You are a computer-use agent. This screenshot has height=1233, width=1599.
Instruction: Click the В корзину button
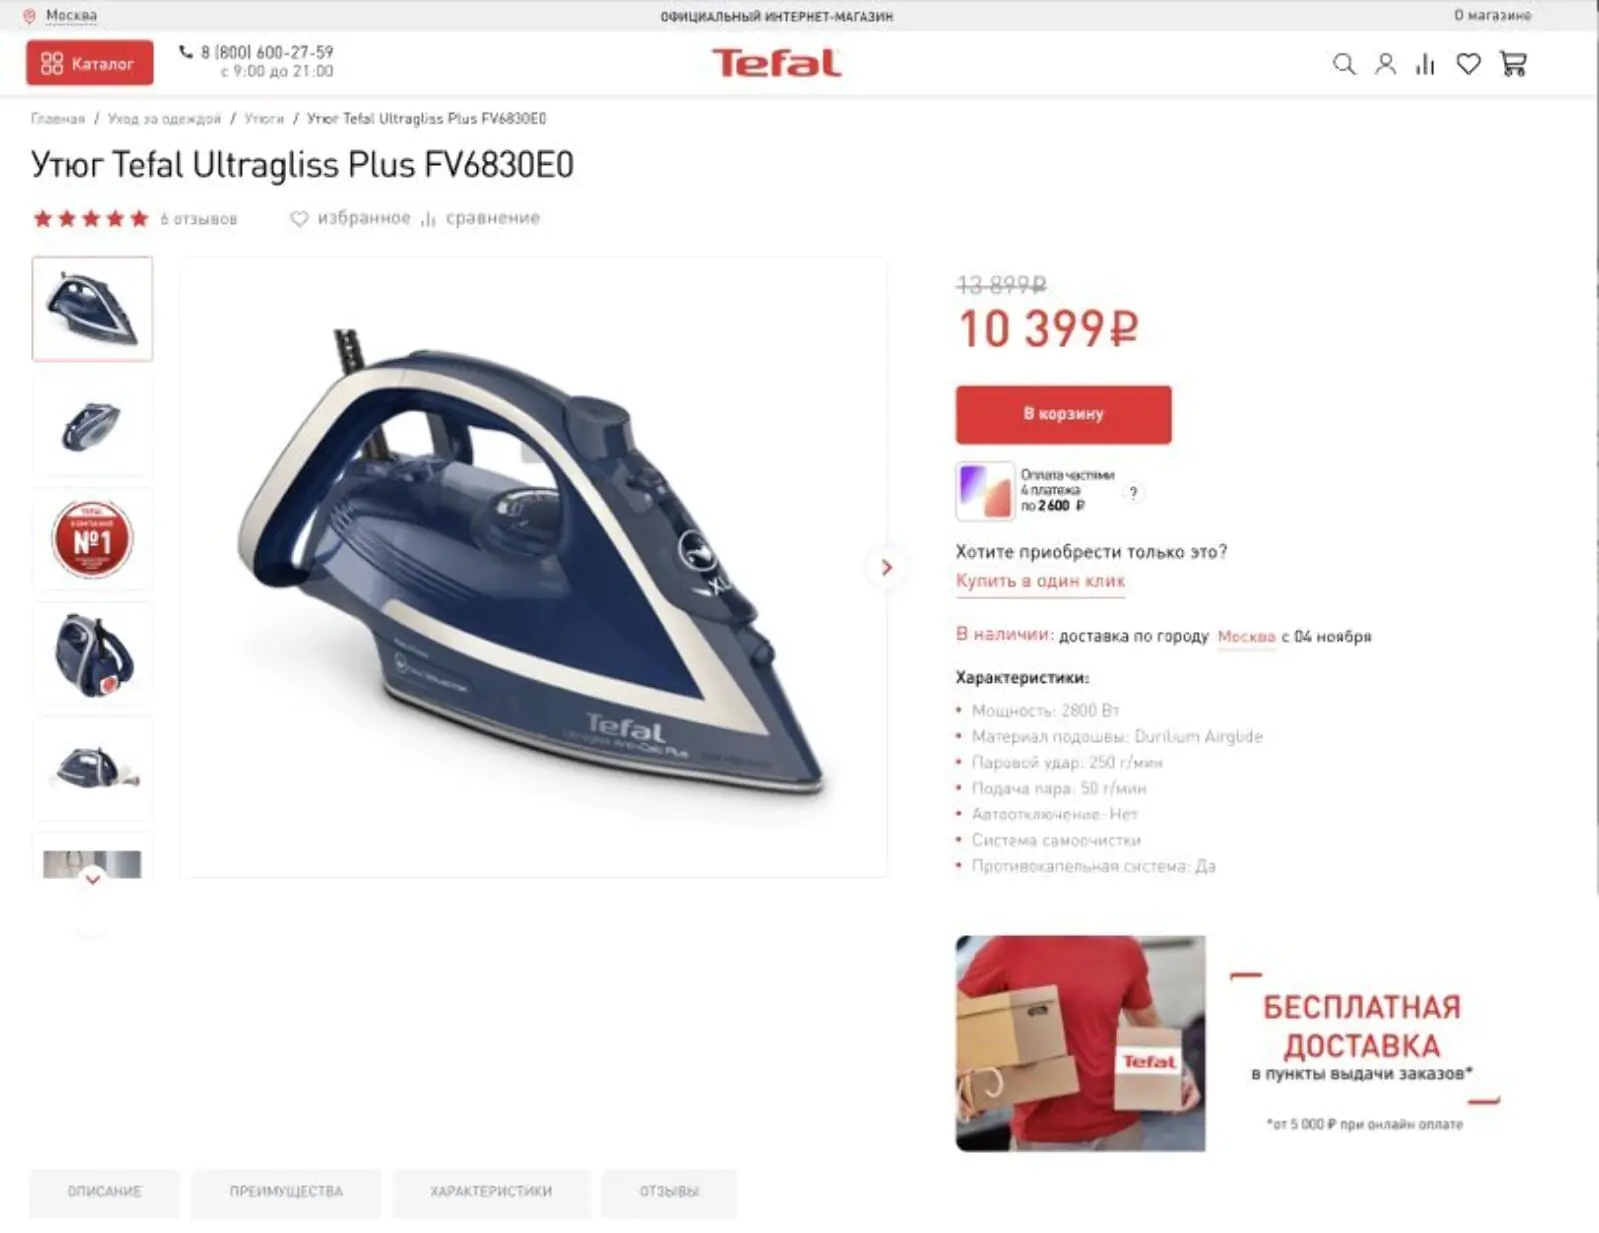click(x=1063, y=414)
